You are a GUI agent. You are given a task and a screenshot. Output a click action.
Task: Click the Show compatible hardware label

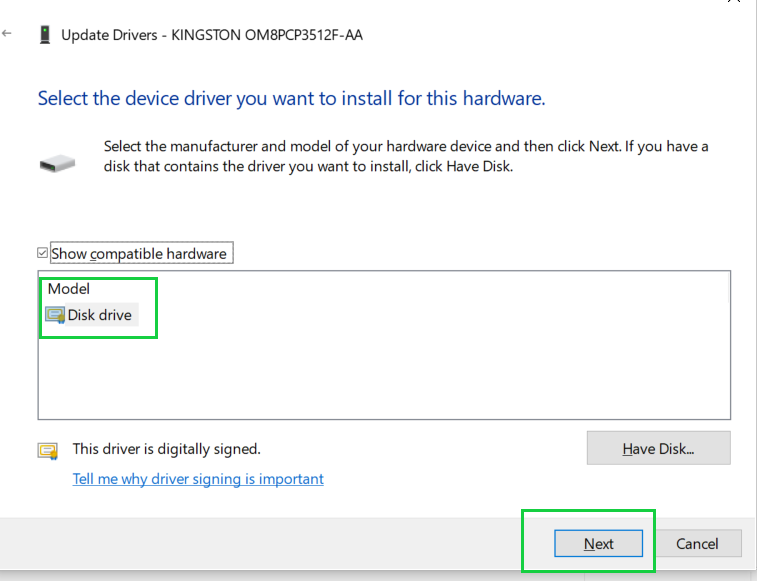(139, 254)
